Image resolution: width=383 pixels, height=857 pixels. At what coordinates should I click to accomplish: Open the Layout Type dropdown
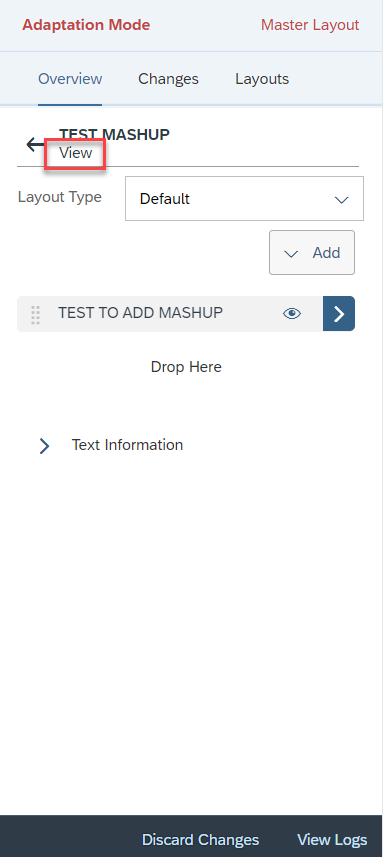[244, 198]
